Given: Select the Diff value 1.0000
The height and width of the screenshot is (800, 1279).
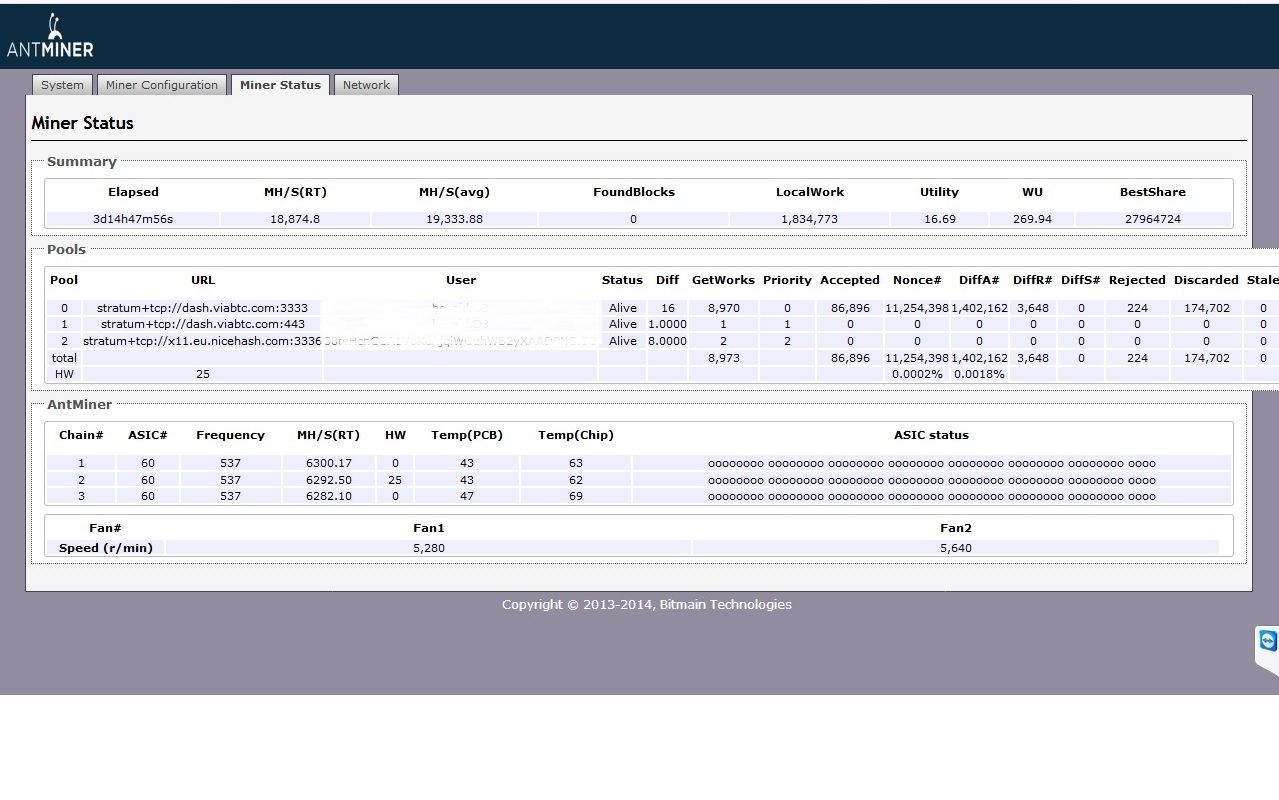Looking at the screenshot, I should (667, 324).
